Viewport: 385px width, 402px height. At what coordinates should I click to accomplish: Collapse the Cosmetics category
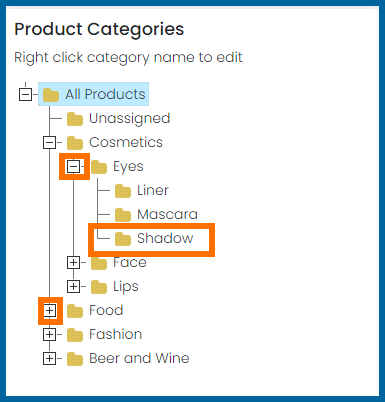(49, 143)
